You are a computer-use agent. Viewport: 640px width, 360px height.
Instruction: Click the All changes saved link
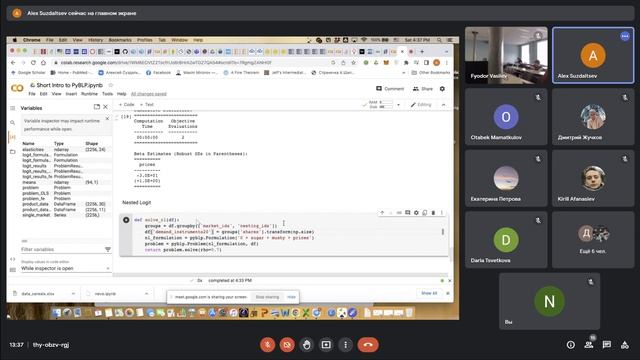[x=149, y=94]
